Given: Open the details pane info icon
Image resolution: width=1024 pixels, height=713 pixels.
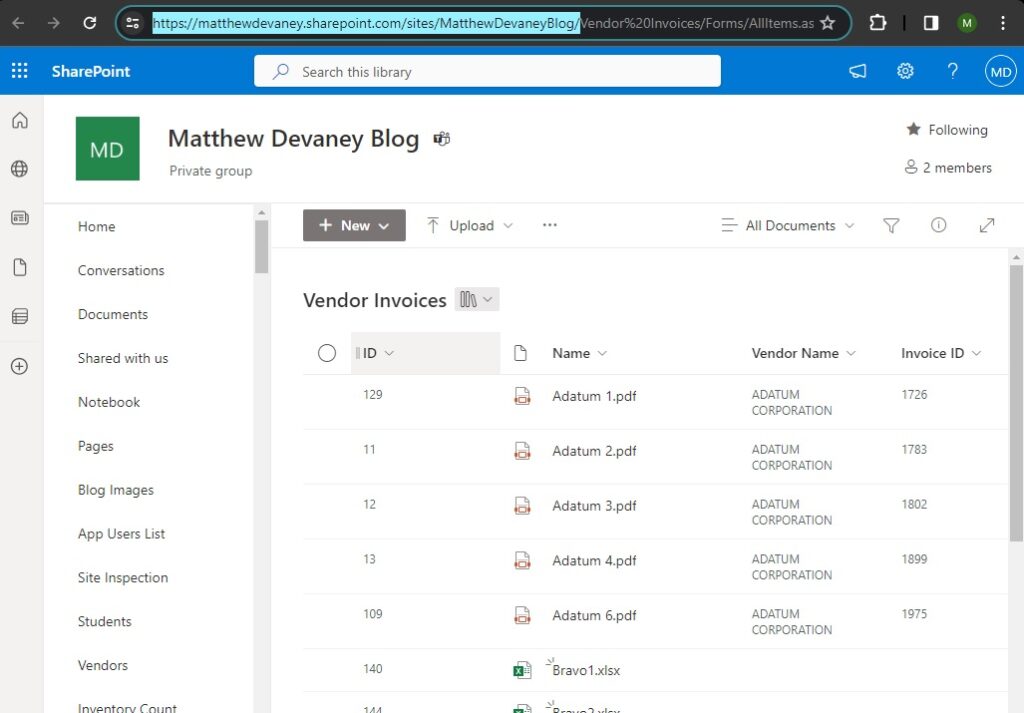Looking at the screenshot, I should point(938,225).
